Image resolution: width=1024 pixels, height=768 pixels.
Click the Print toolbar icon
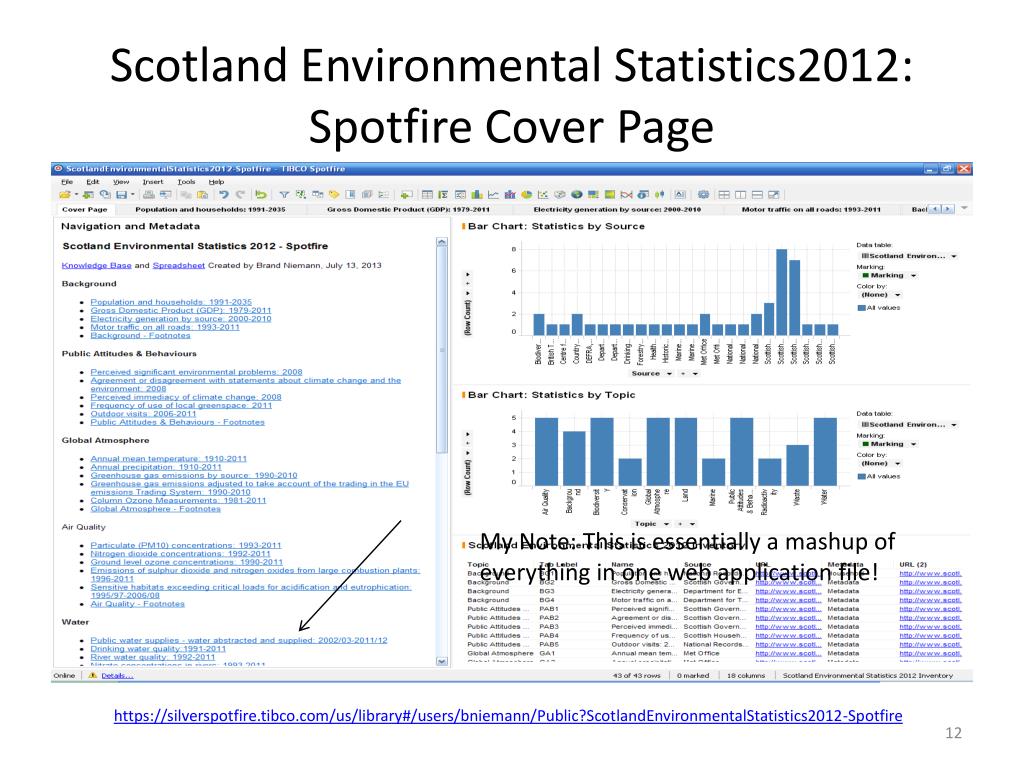[x=149, y=195]
